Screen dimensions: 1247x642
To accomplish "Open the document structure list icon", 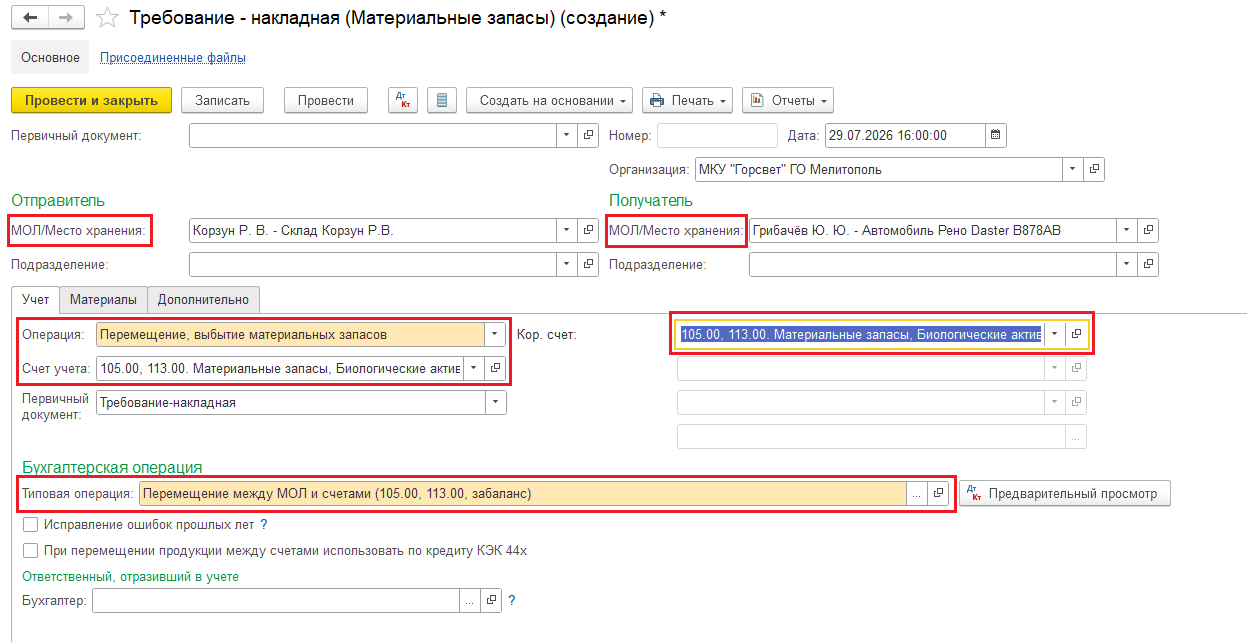I will 442,100.
